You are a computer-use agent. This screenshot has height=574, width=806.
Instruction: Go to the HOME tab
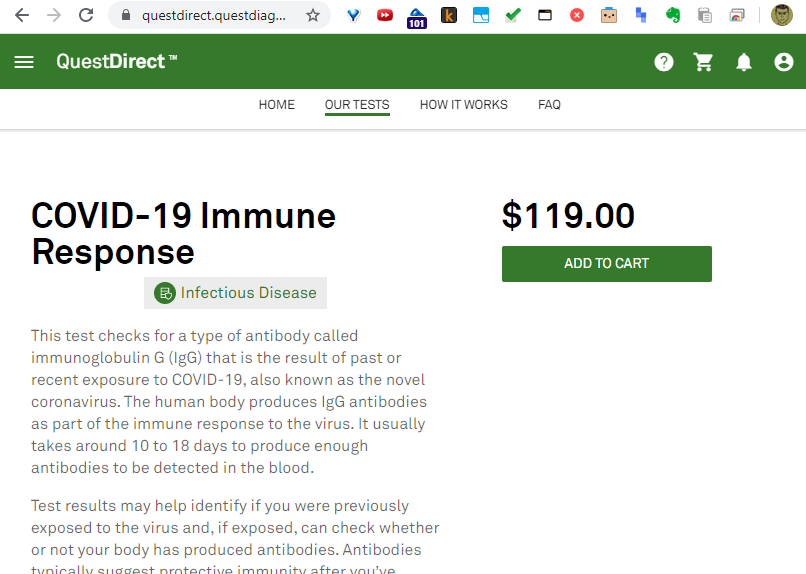coord(277,104)
